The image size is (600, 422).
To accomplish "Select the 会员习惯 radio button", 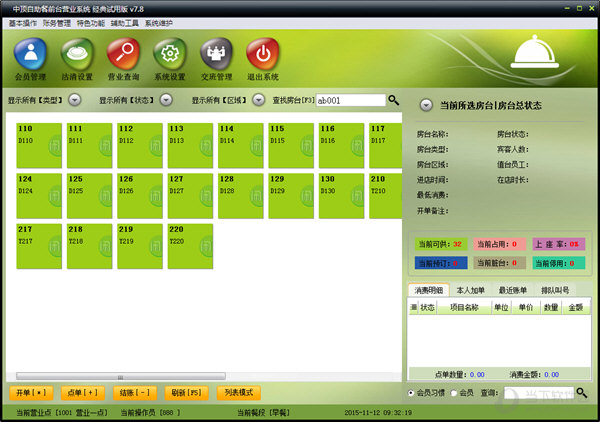I will [412, 393].
